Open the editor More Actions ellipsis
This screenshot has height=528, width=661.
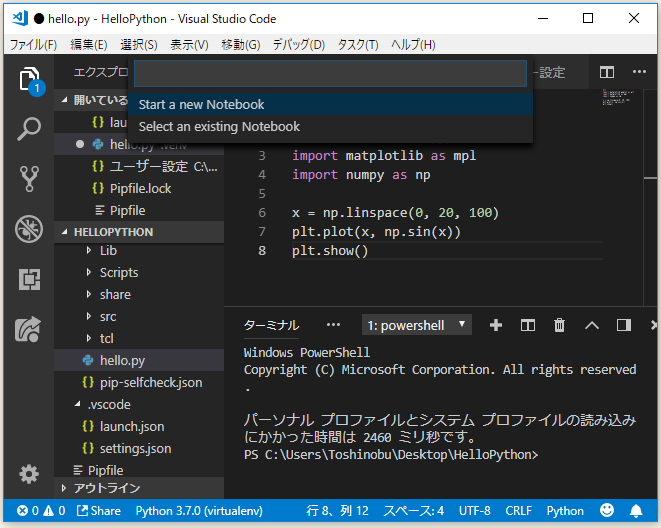(639, 72)
